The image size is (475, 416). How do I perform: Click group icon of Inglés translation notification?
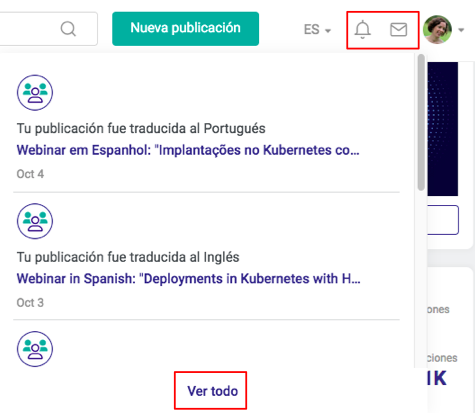(x=35, y=221)
